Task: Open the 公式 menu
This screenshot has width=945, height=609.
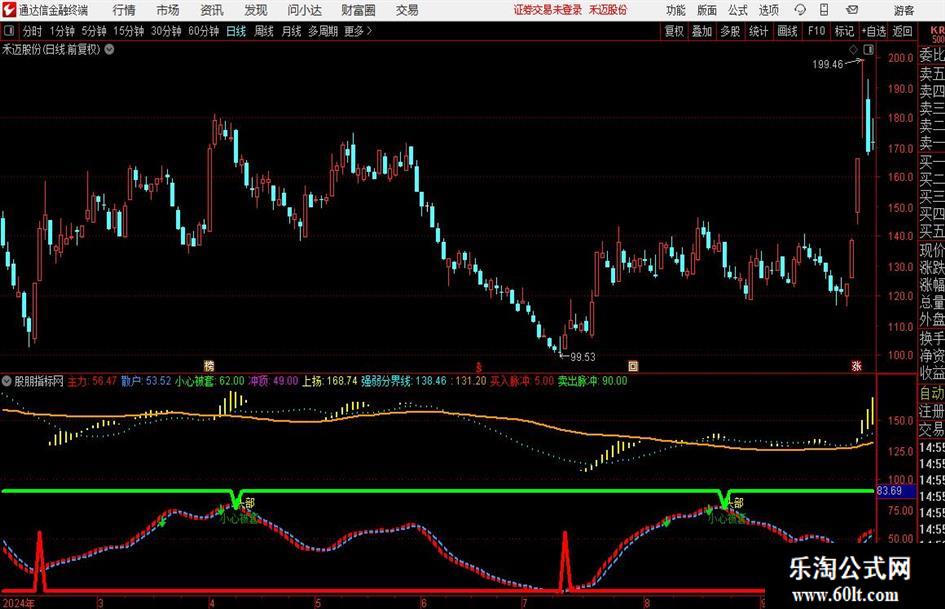Action: 737,10
